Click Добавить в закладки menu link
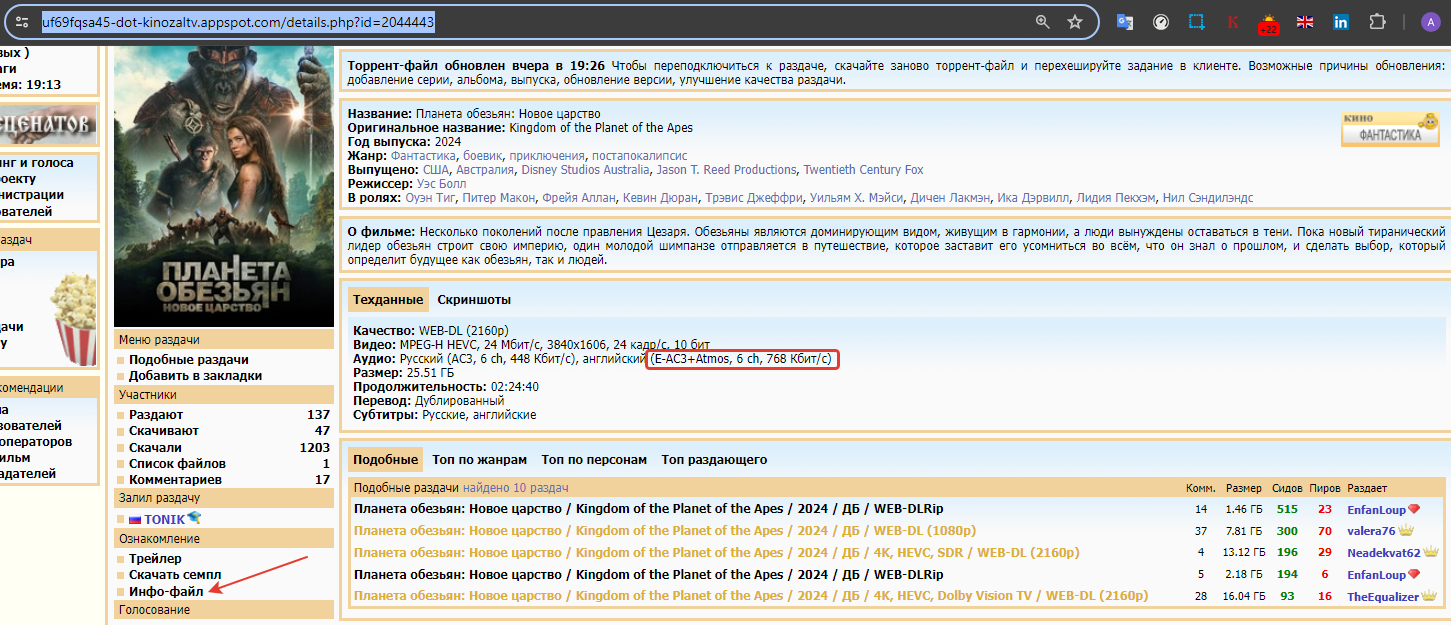The image size is (1451, 625). tap(195, 376)
